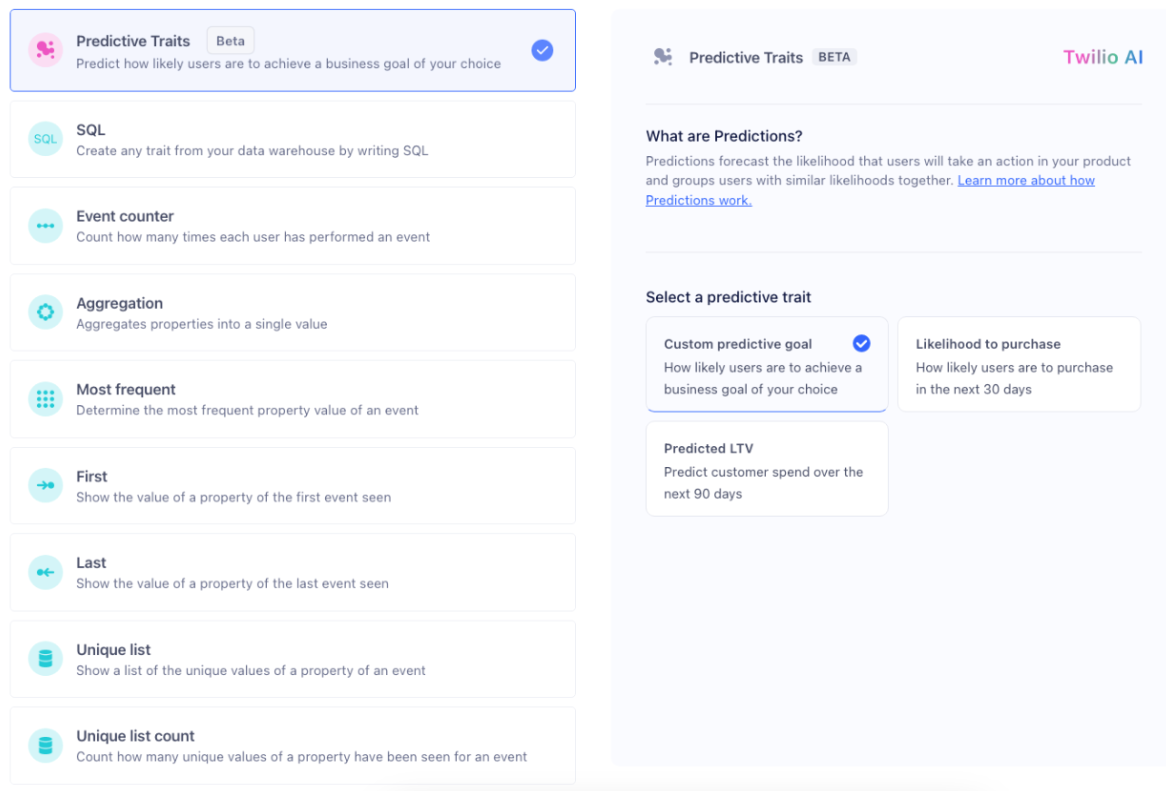Viewport: 1166px width, 791px height.
Task: Click the SQL trait icon
Action: [45, 139]
